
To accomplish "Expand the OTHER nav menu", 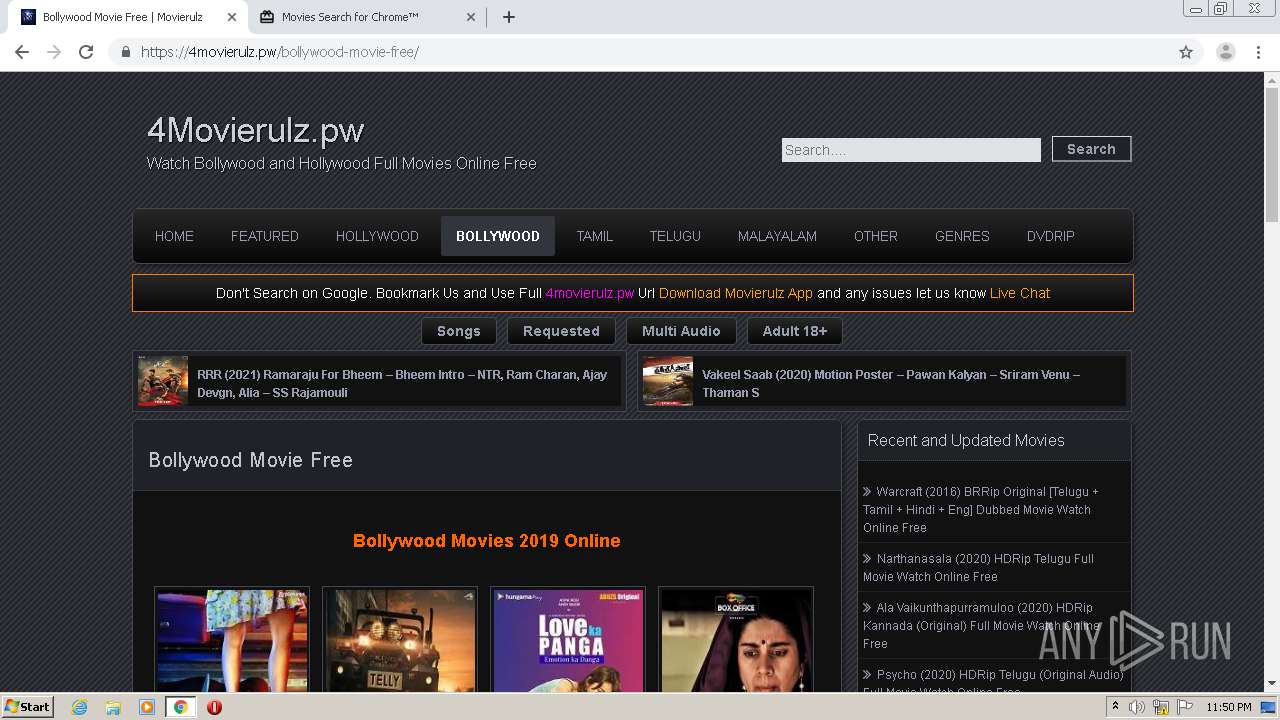I will point(876,236).
